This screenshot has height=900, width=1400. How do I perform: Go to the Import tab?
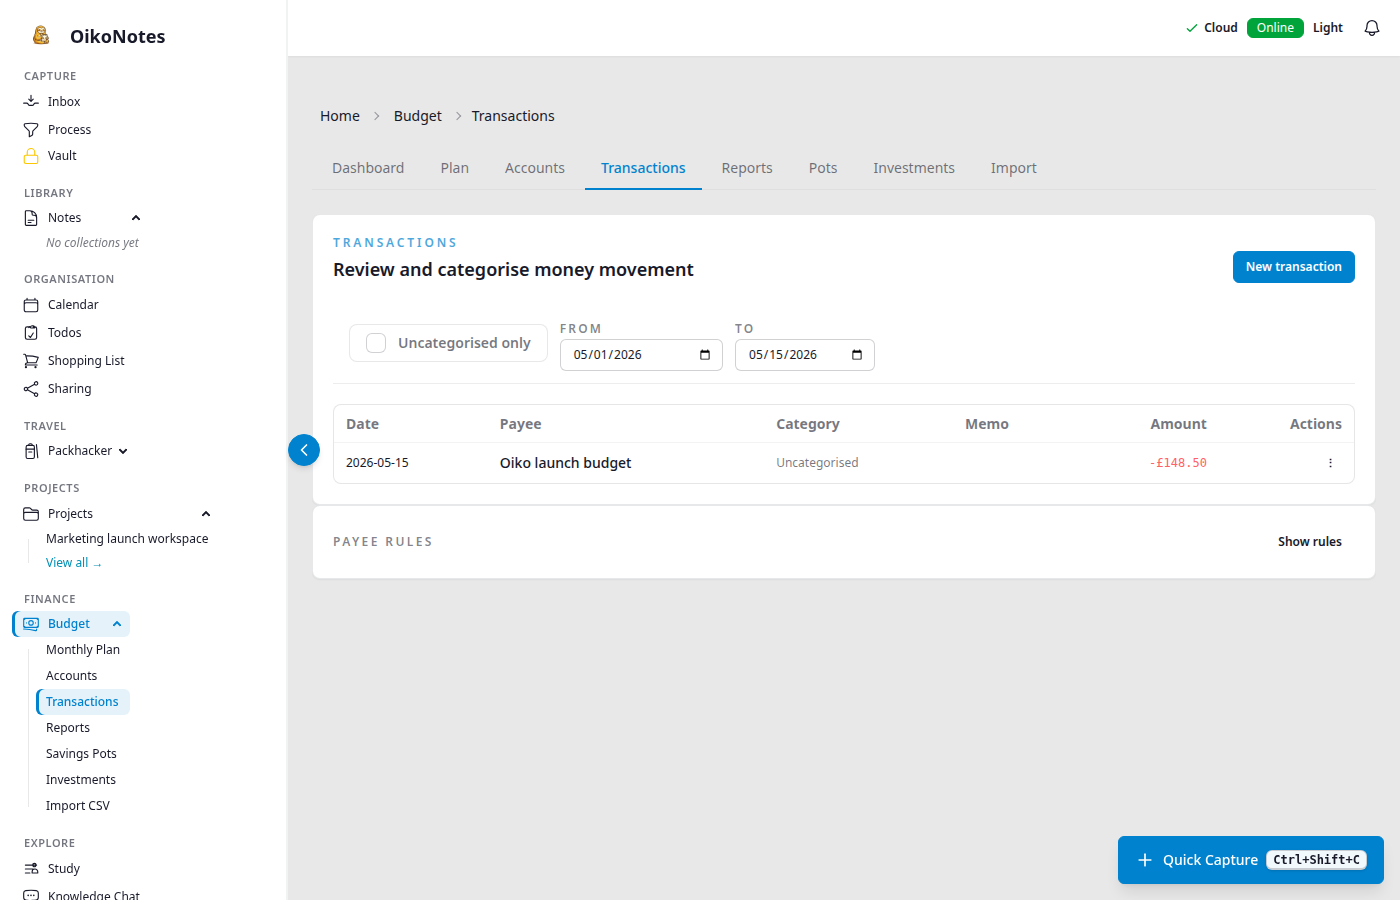[1014, 168]
